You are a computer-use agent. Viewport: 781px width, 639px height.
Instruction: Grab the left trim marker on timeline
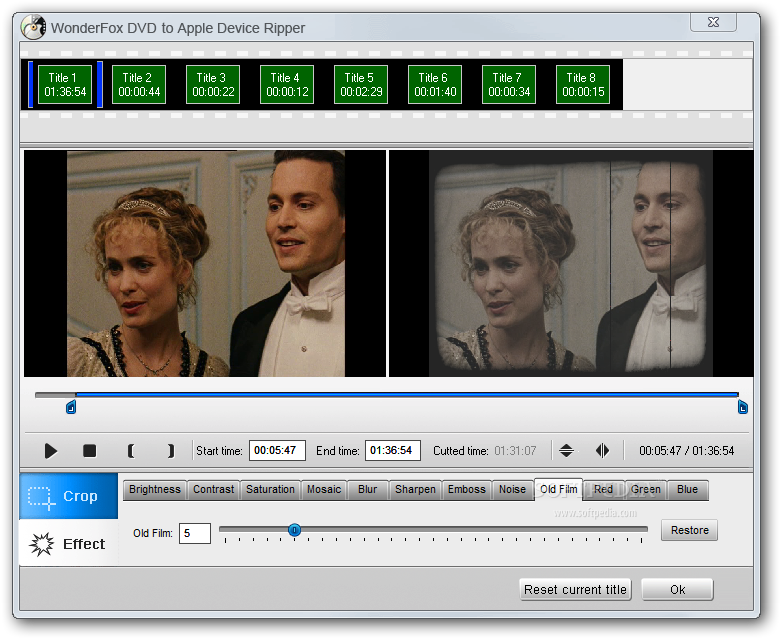point(71,408)
